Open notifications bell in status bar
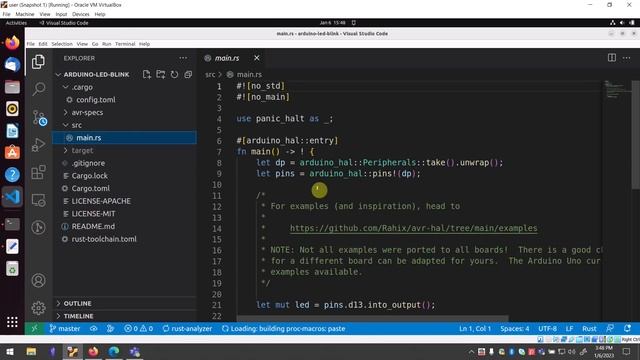The width and height of the screenshot is (640, 360). [627, 329]
